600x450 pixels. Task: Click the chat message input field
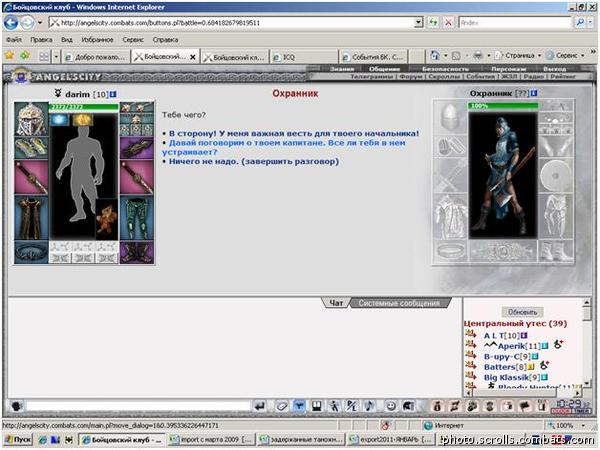tap(138, 406)
